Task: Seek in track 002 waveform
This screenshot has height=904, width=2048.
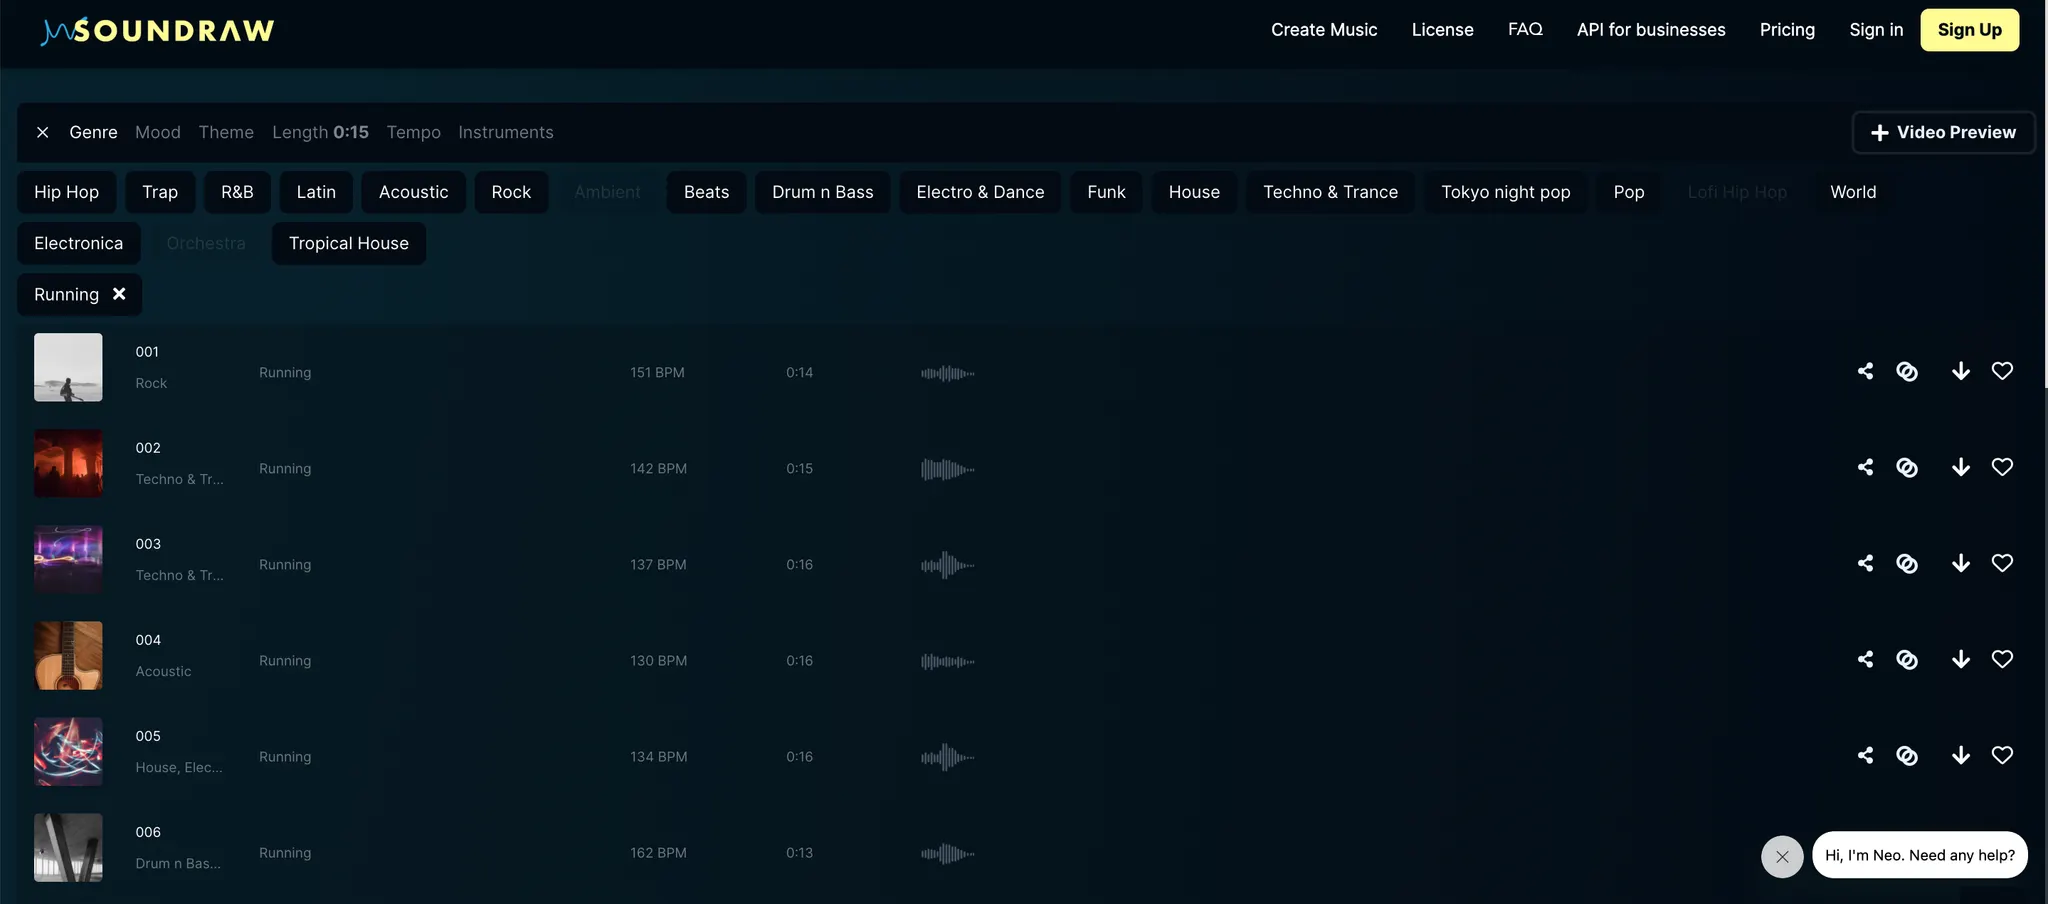Action: click(x=947, y=469)
